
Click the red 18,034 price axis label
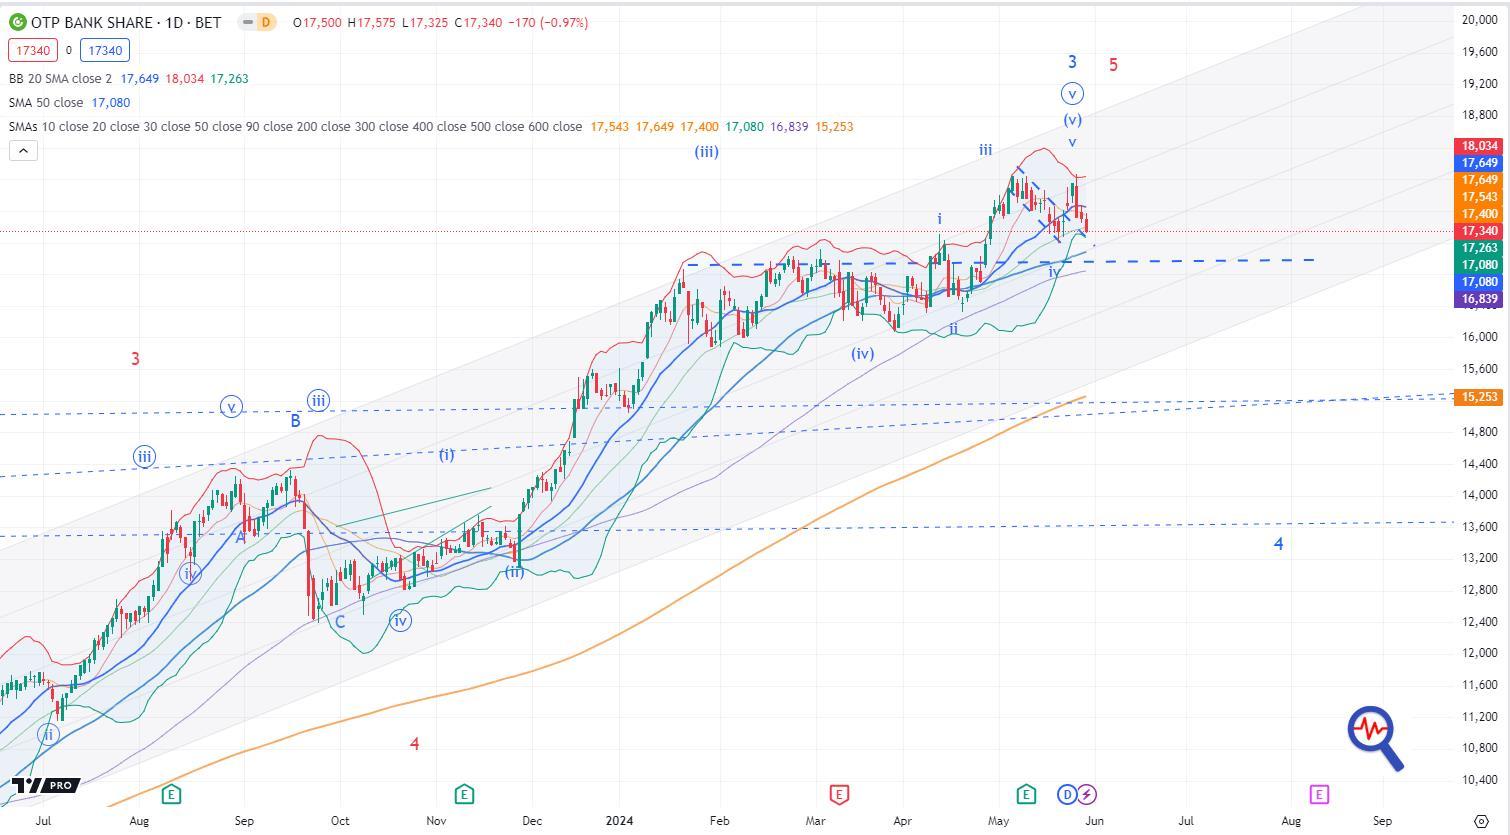click(x=1479, y=146)
